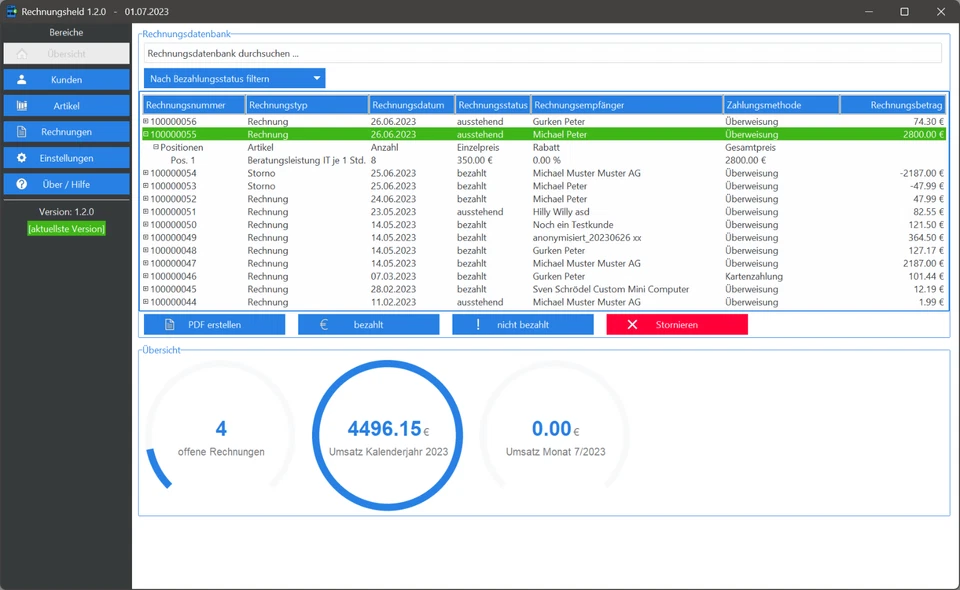Screen dimensions: 960x590
Task: Expand invoice row 100000056
Action: tap(146, 122)
